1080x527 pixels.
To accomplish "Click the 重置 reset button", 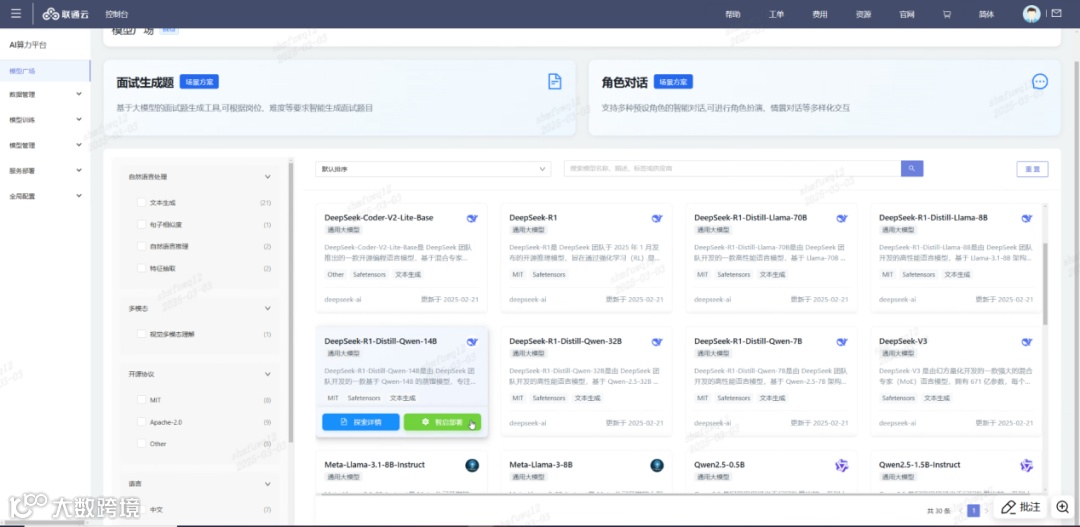I will point(1032,169).
